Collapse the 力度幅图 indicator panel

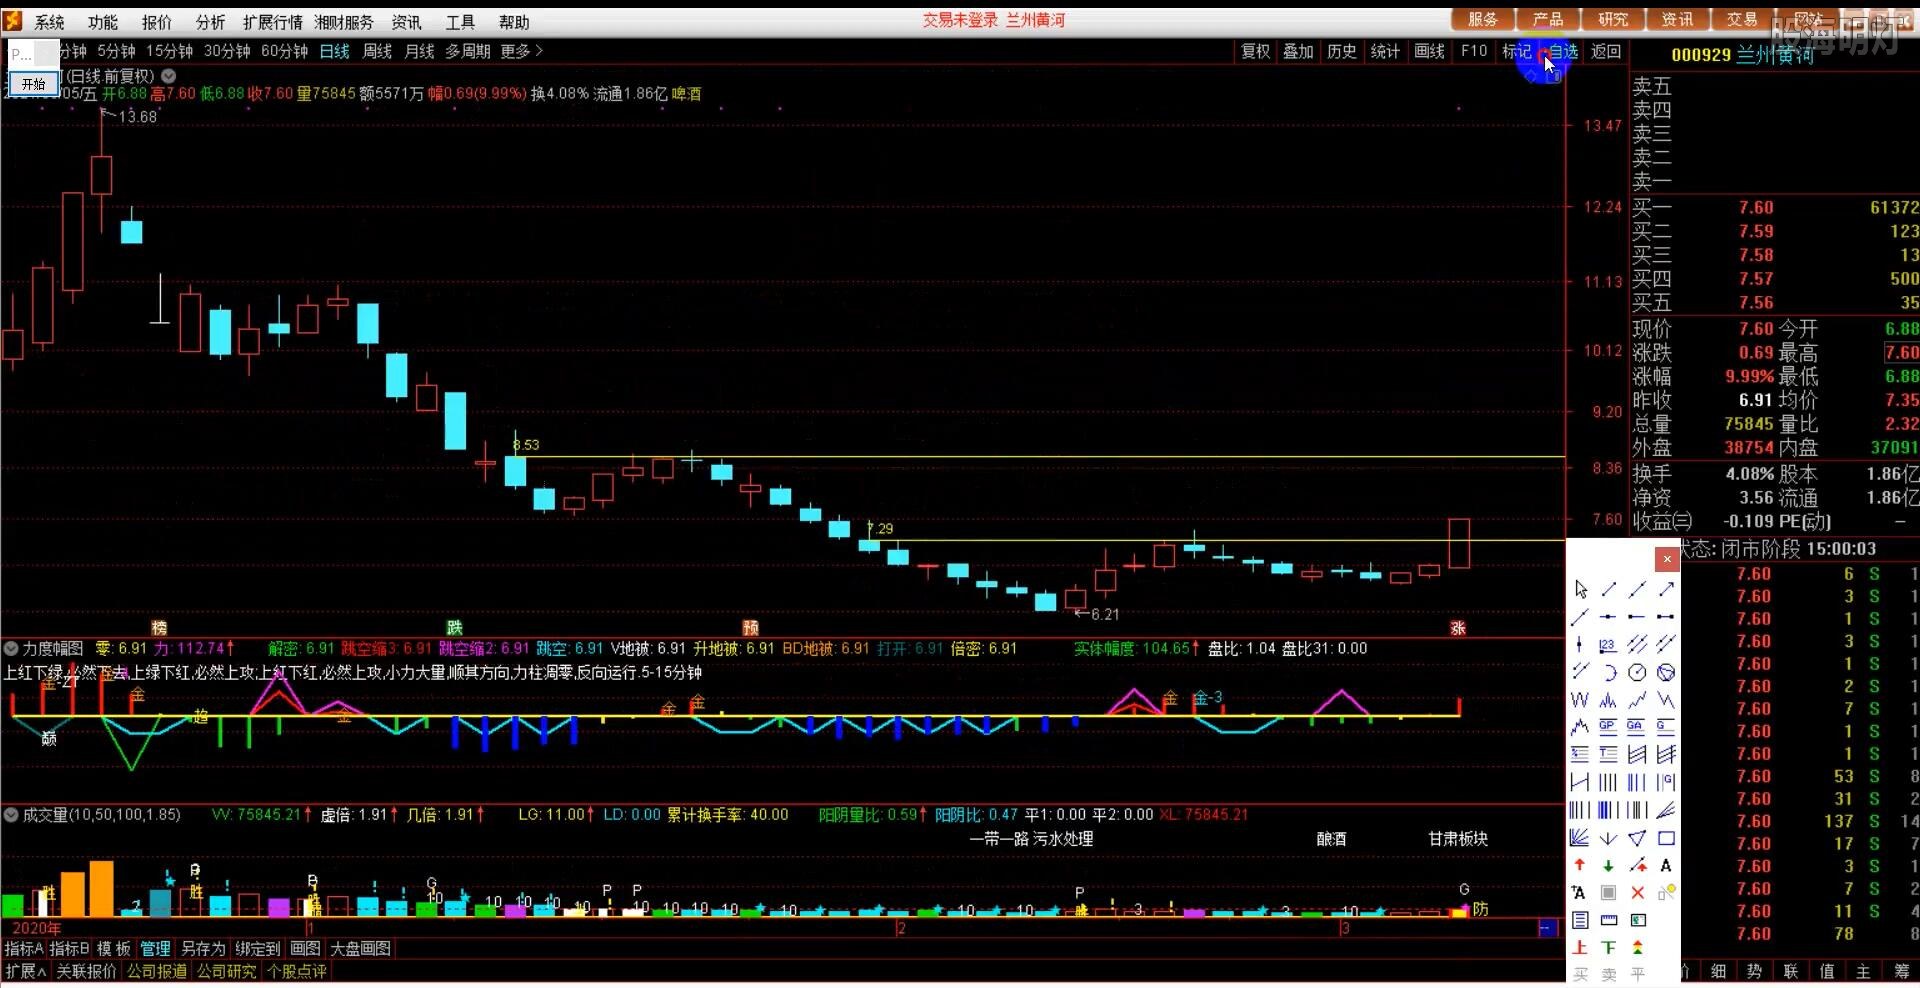point(11,648)
